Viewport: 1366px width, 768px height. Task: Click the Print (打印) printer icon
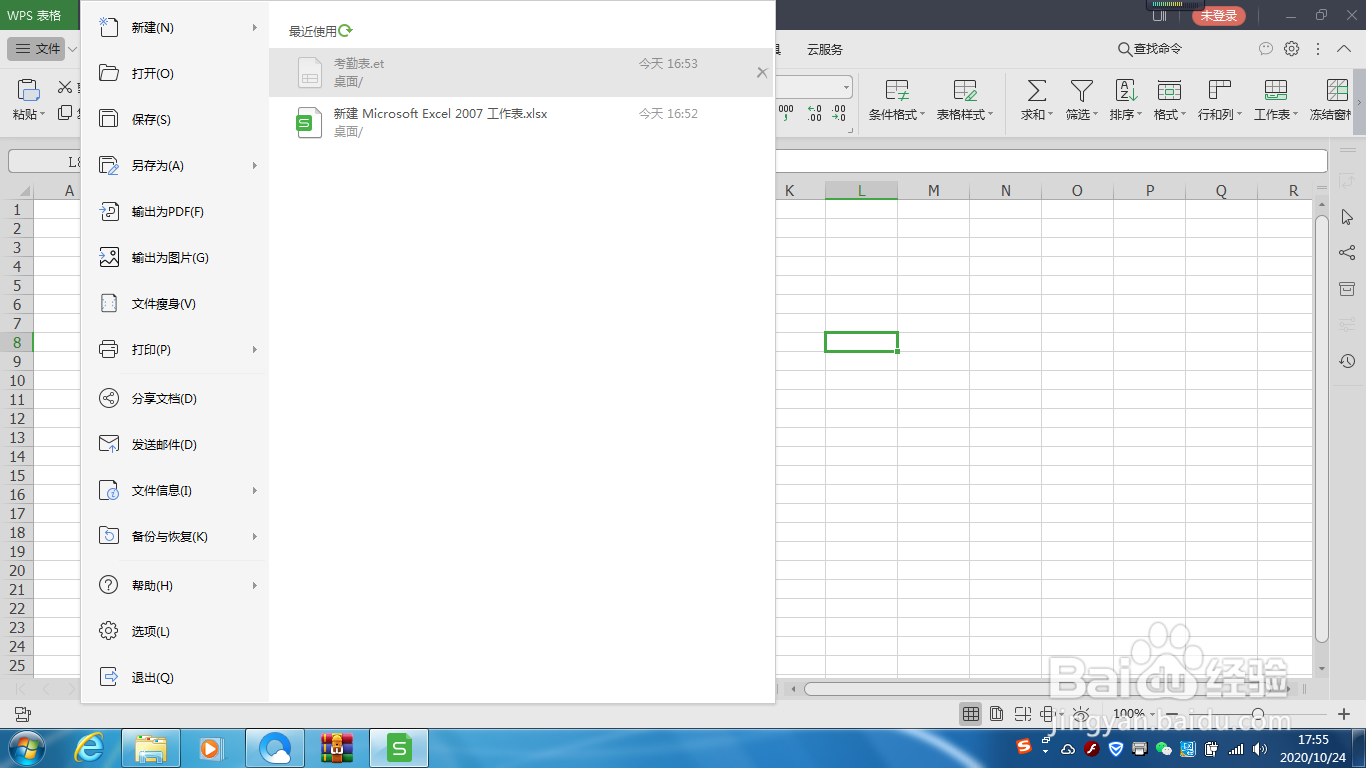(x=109, y=350)
